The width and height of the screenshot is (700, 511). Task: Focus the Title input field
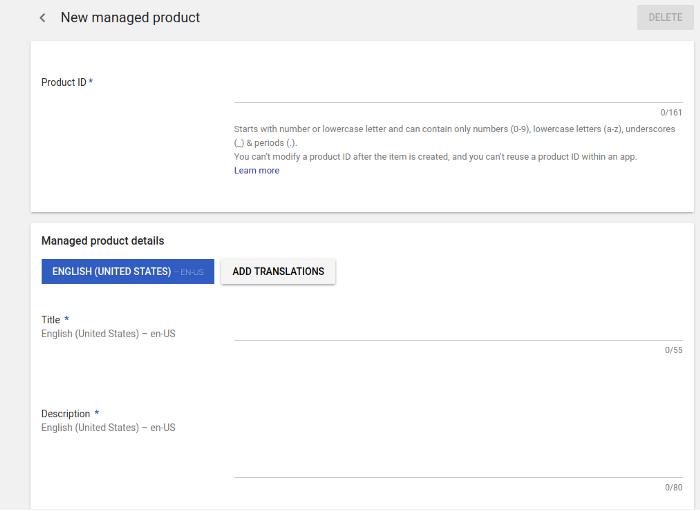pos(458,330)
